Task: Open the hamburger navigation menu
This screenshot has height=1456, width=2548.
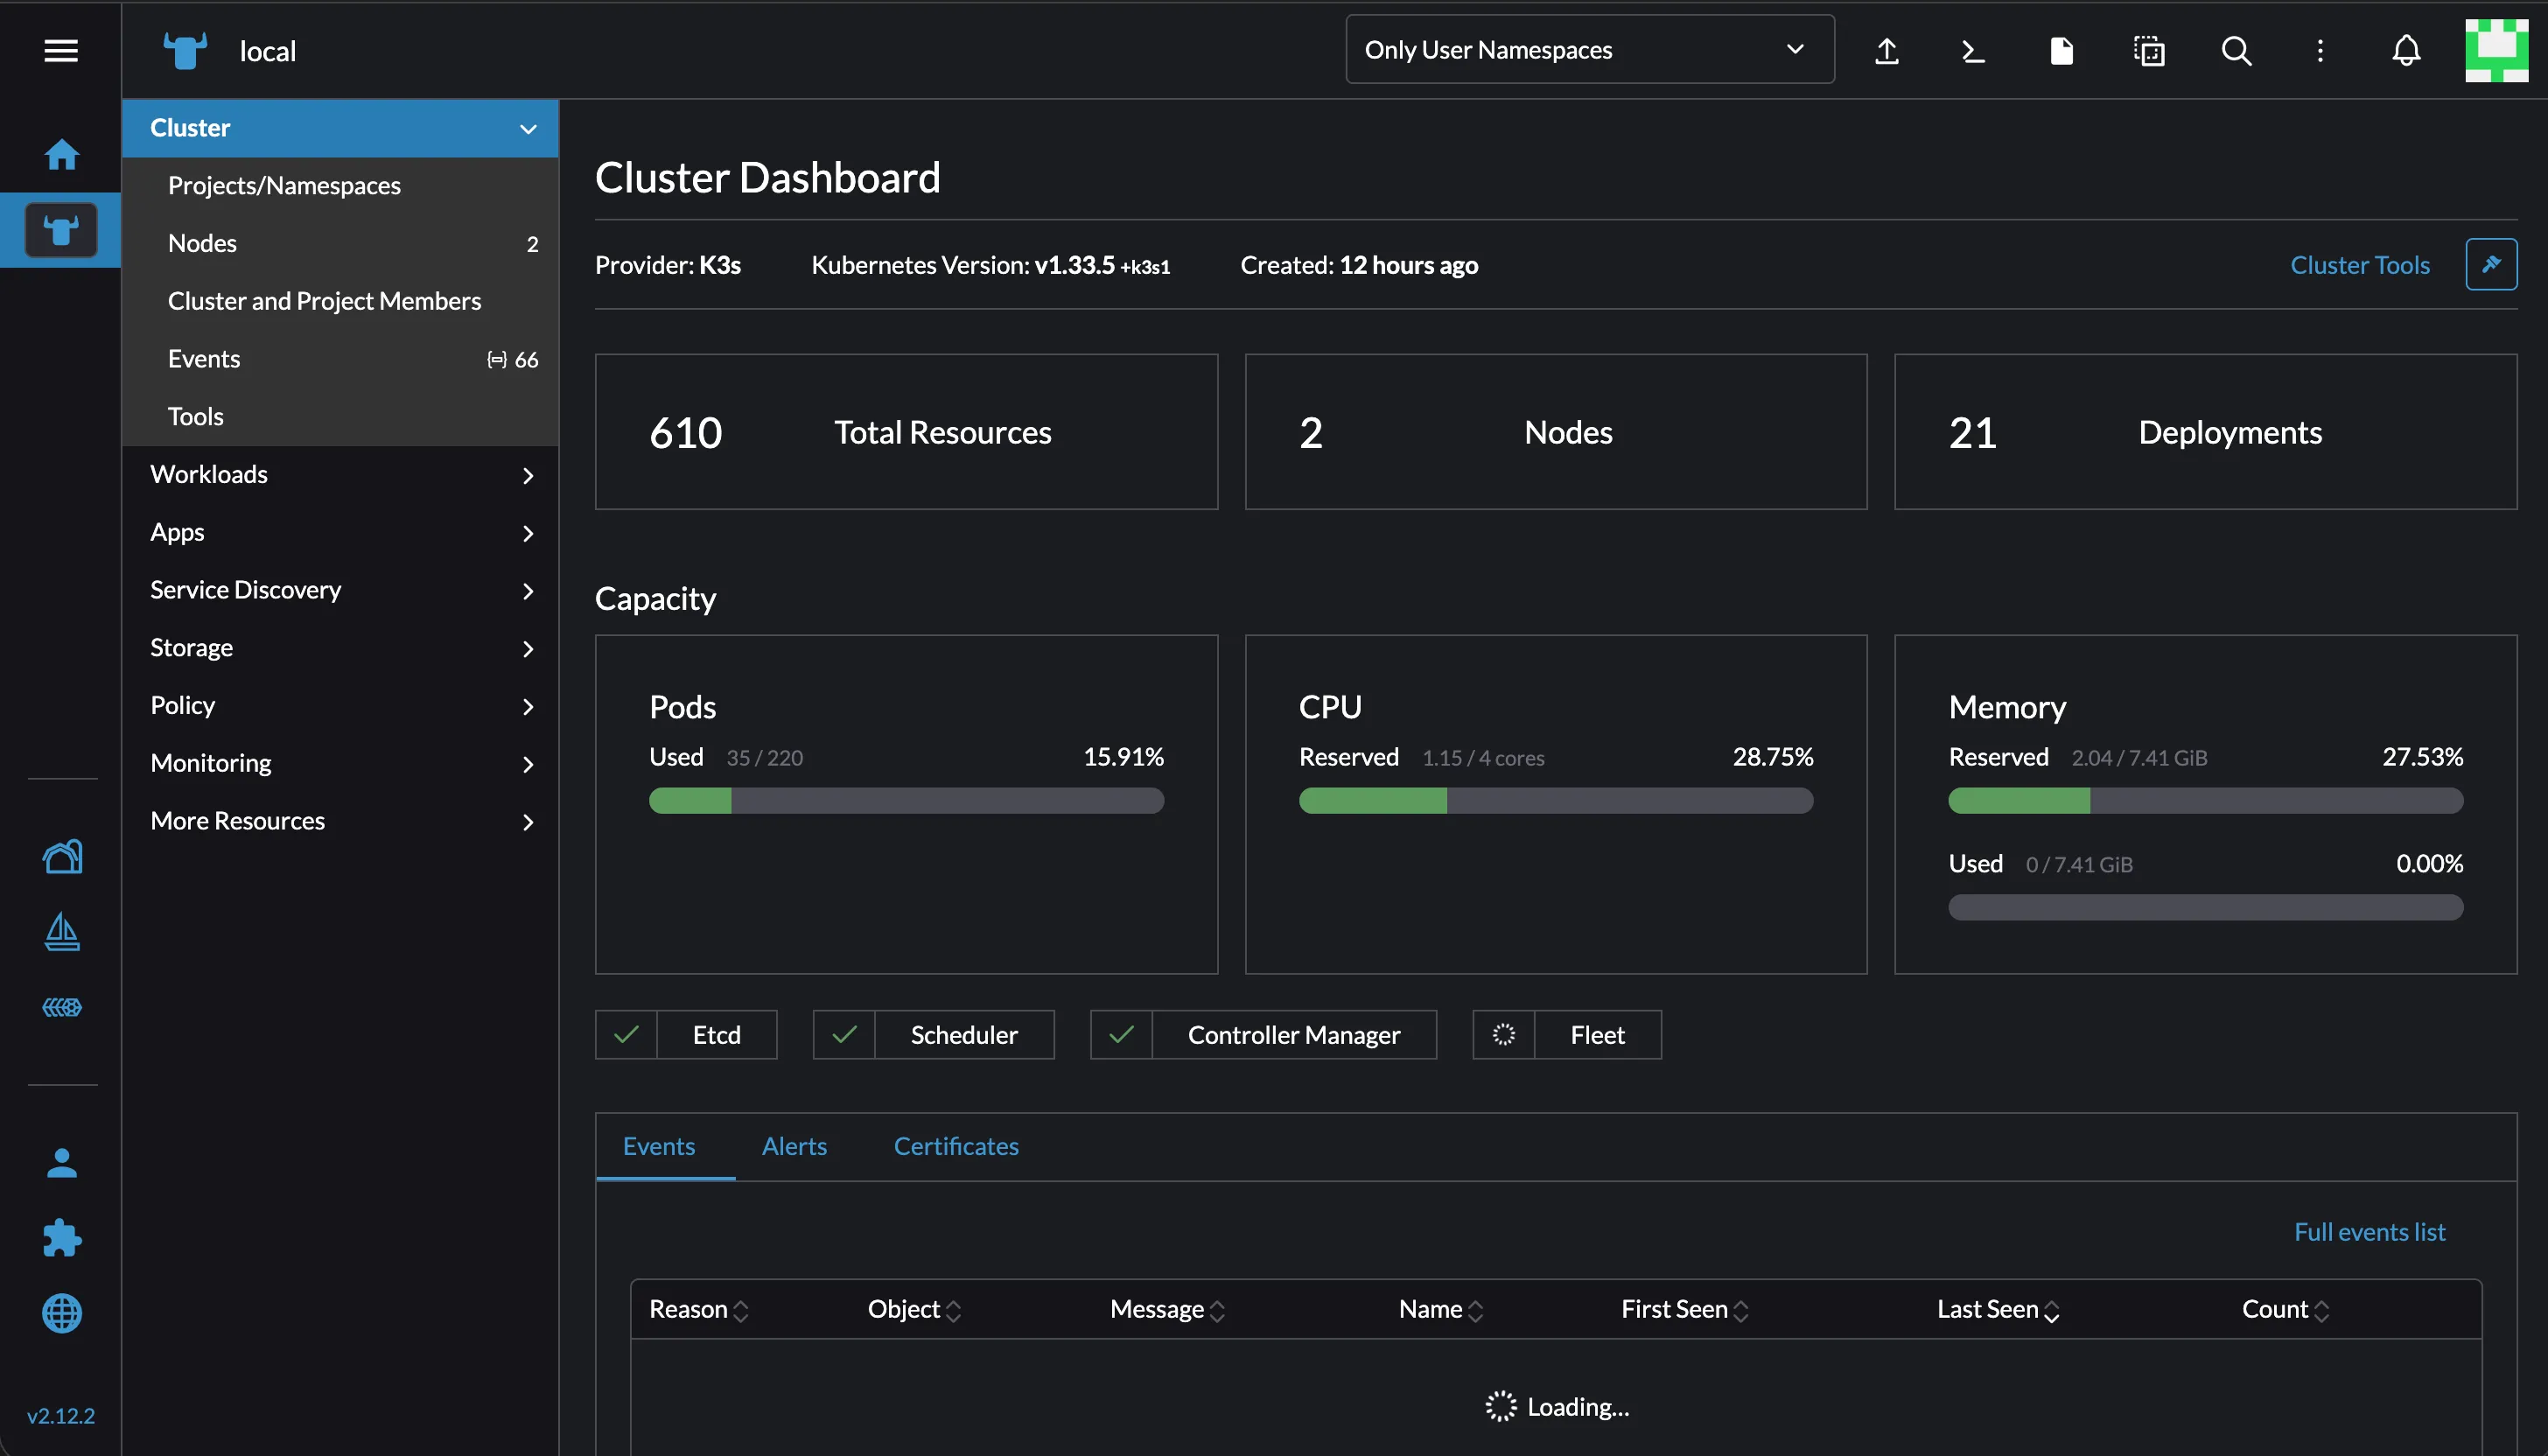Action: (61, 50)
